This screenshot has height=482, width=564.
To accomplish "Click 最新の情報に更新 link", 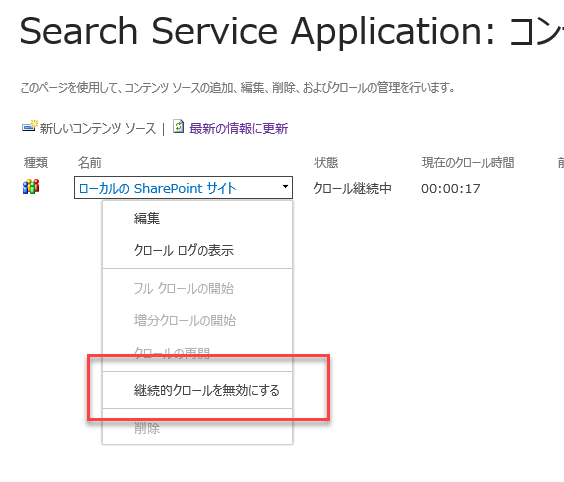I will pos(238,128).
